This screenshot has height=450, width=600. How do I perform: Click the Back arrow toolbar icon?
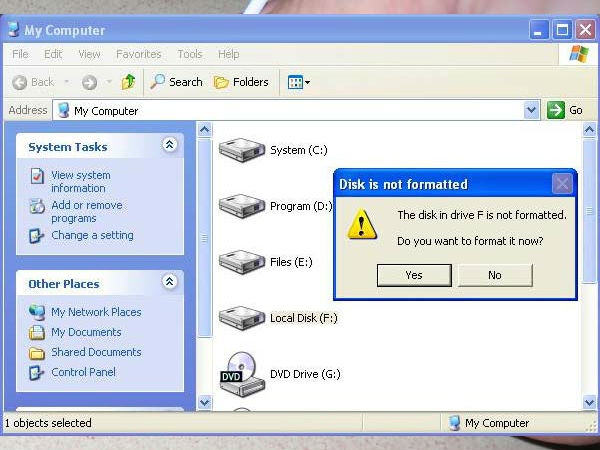19,82
